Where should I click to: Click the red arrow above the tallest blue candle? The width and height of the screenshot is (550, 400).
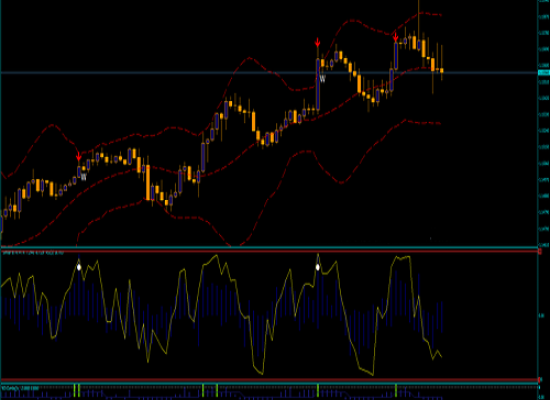(317, 43)
